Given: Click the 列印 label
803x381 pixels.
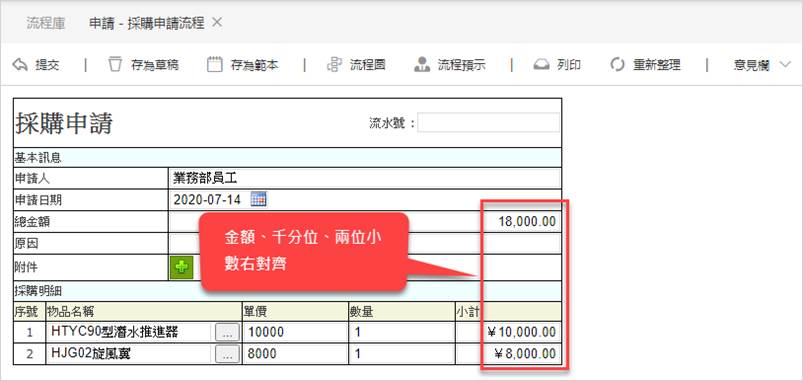Looking at the screenshot, I should [x=569, y=65].
